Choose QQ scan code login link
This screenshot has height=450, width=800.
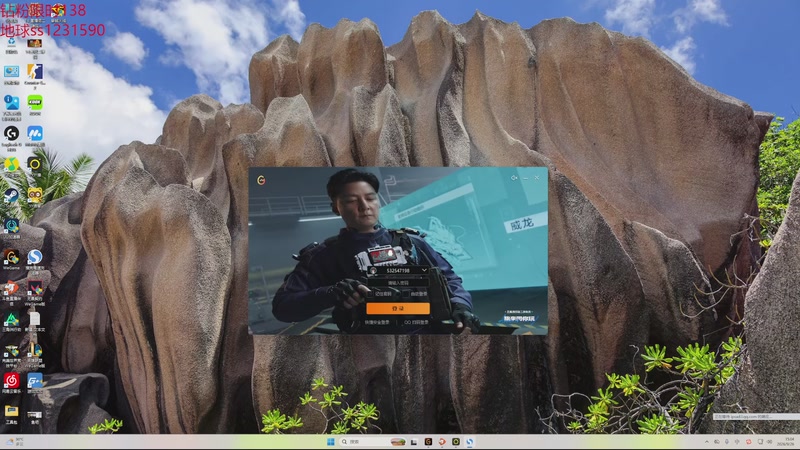coord(416,322)
